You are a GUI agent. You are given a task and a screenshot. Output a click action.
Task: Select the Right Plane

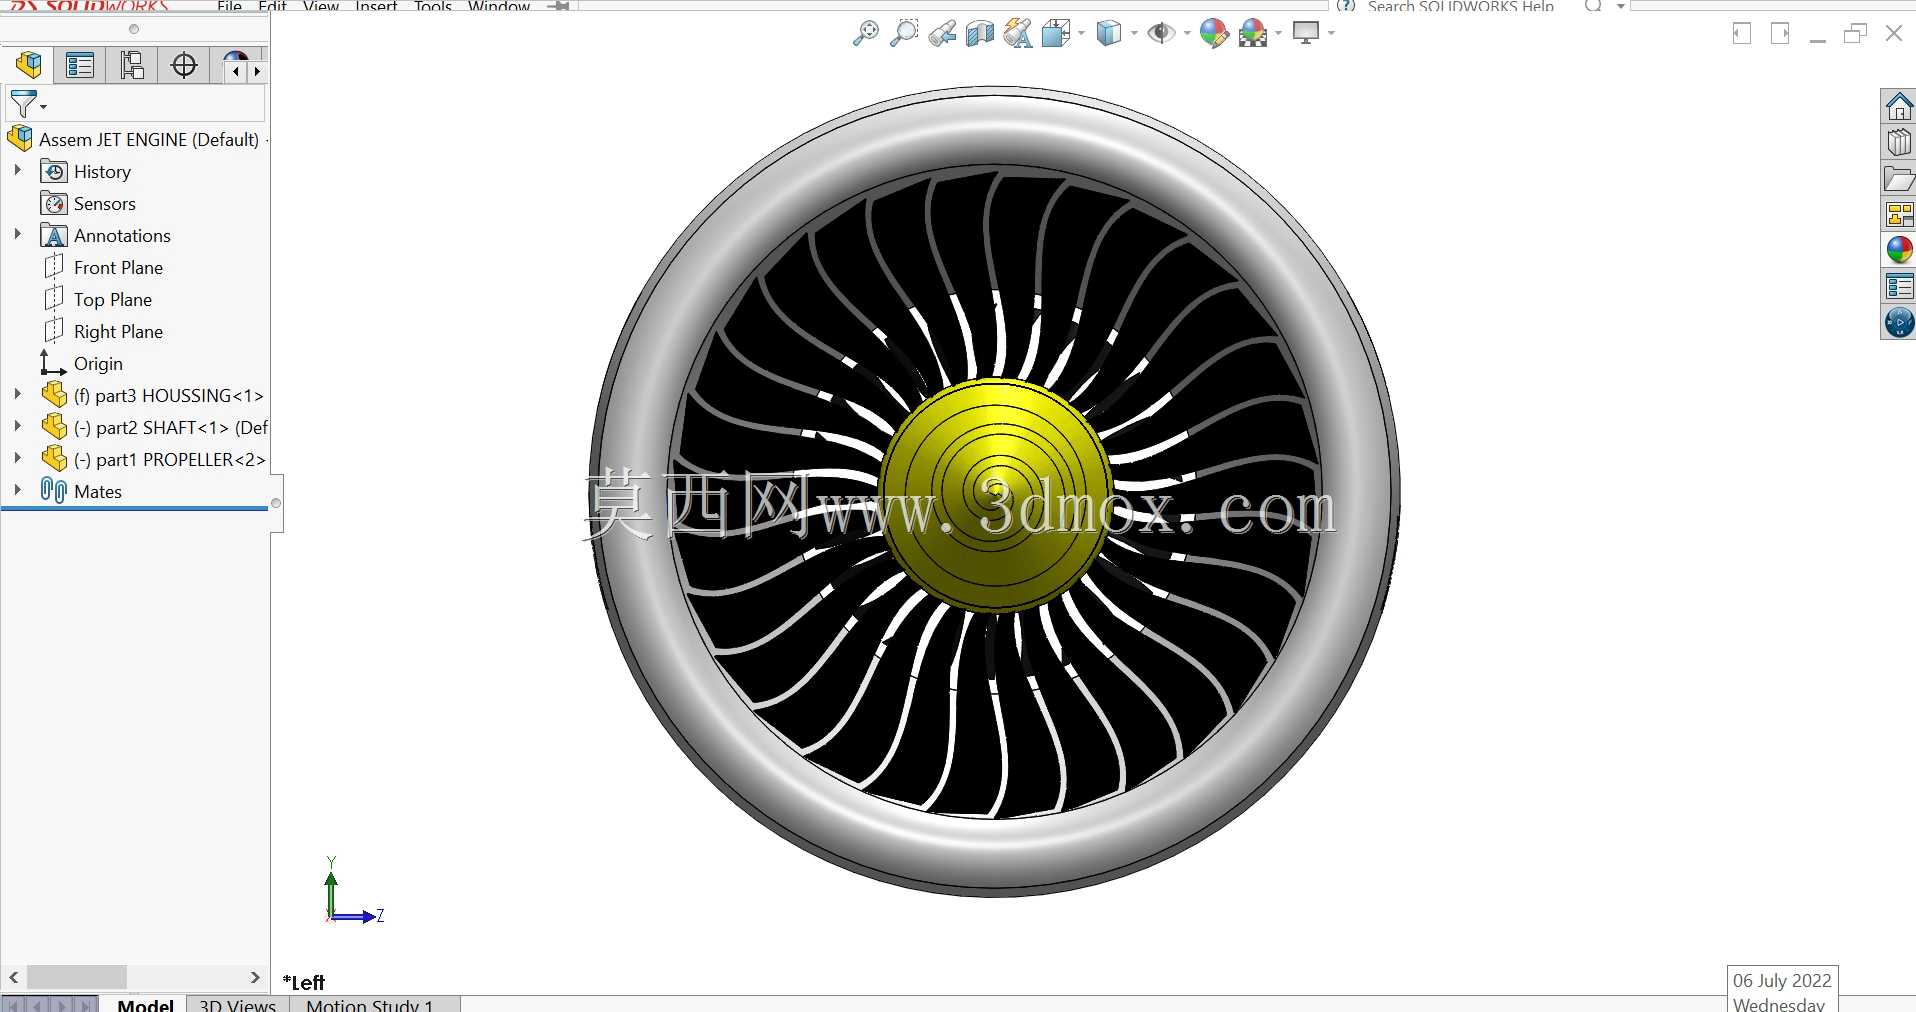[x=118, y=331]
